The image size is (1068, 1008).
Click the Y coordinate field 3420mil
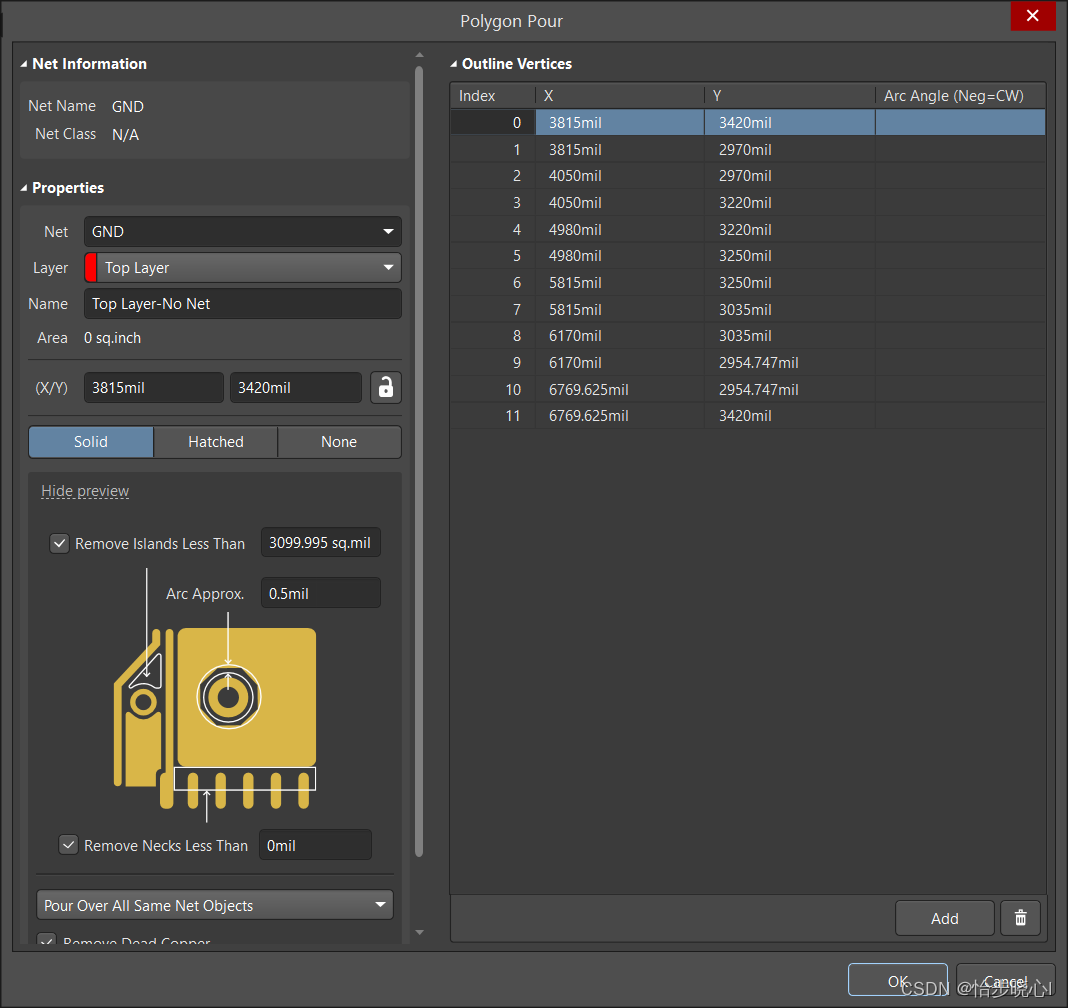pyautogui.click(x=296, y=388)
